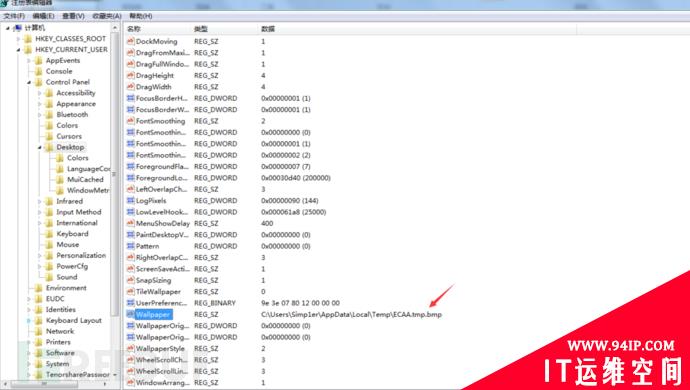690x390 pixels.
Task: Click the ECAA.tmp.bmp wallpaper path data
Action: [x=351, y=314]
